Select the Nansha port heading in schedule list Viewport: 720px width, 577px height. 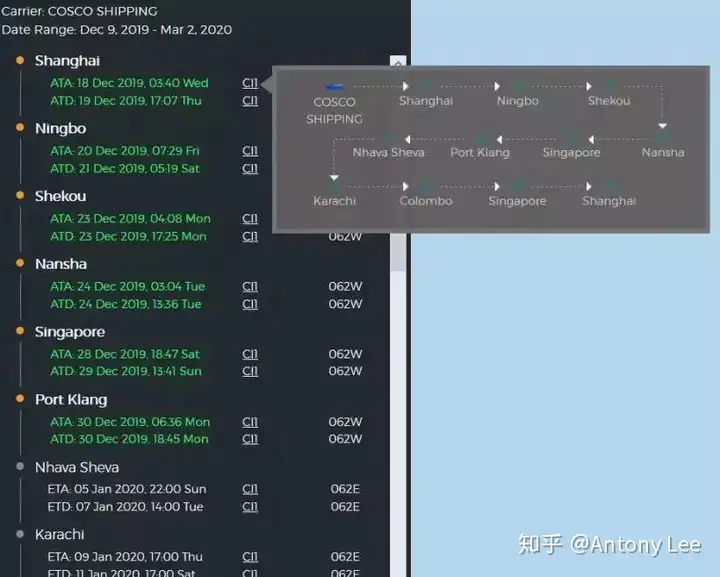pos(61,264)
